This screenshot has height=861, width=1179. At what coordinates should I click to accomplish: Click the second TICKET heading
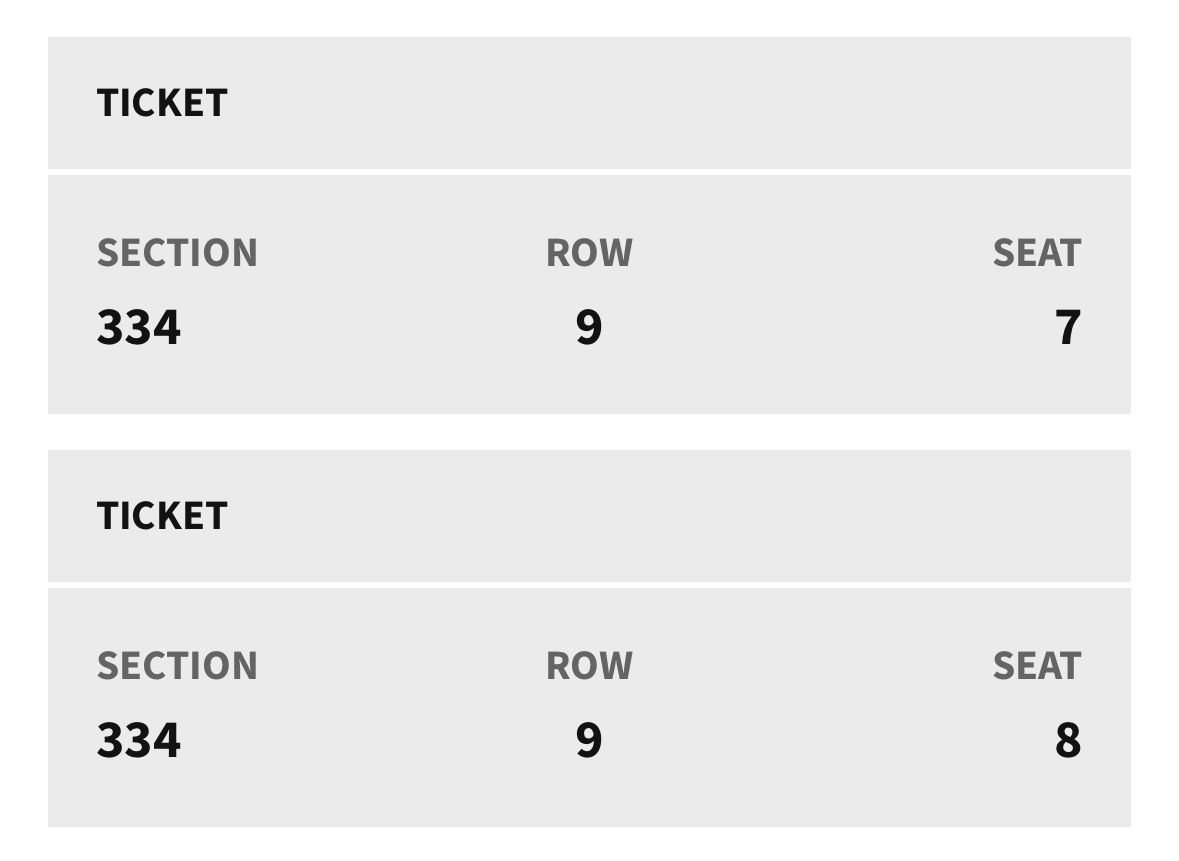click(x=162, y=516)
